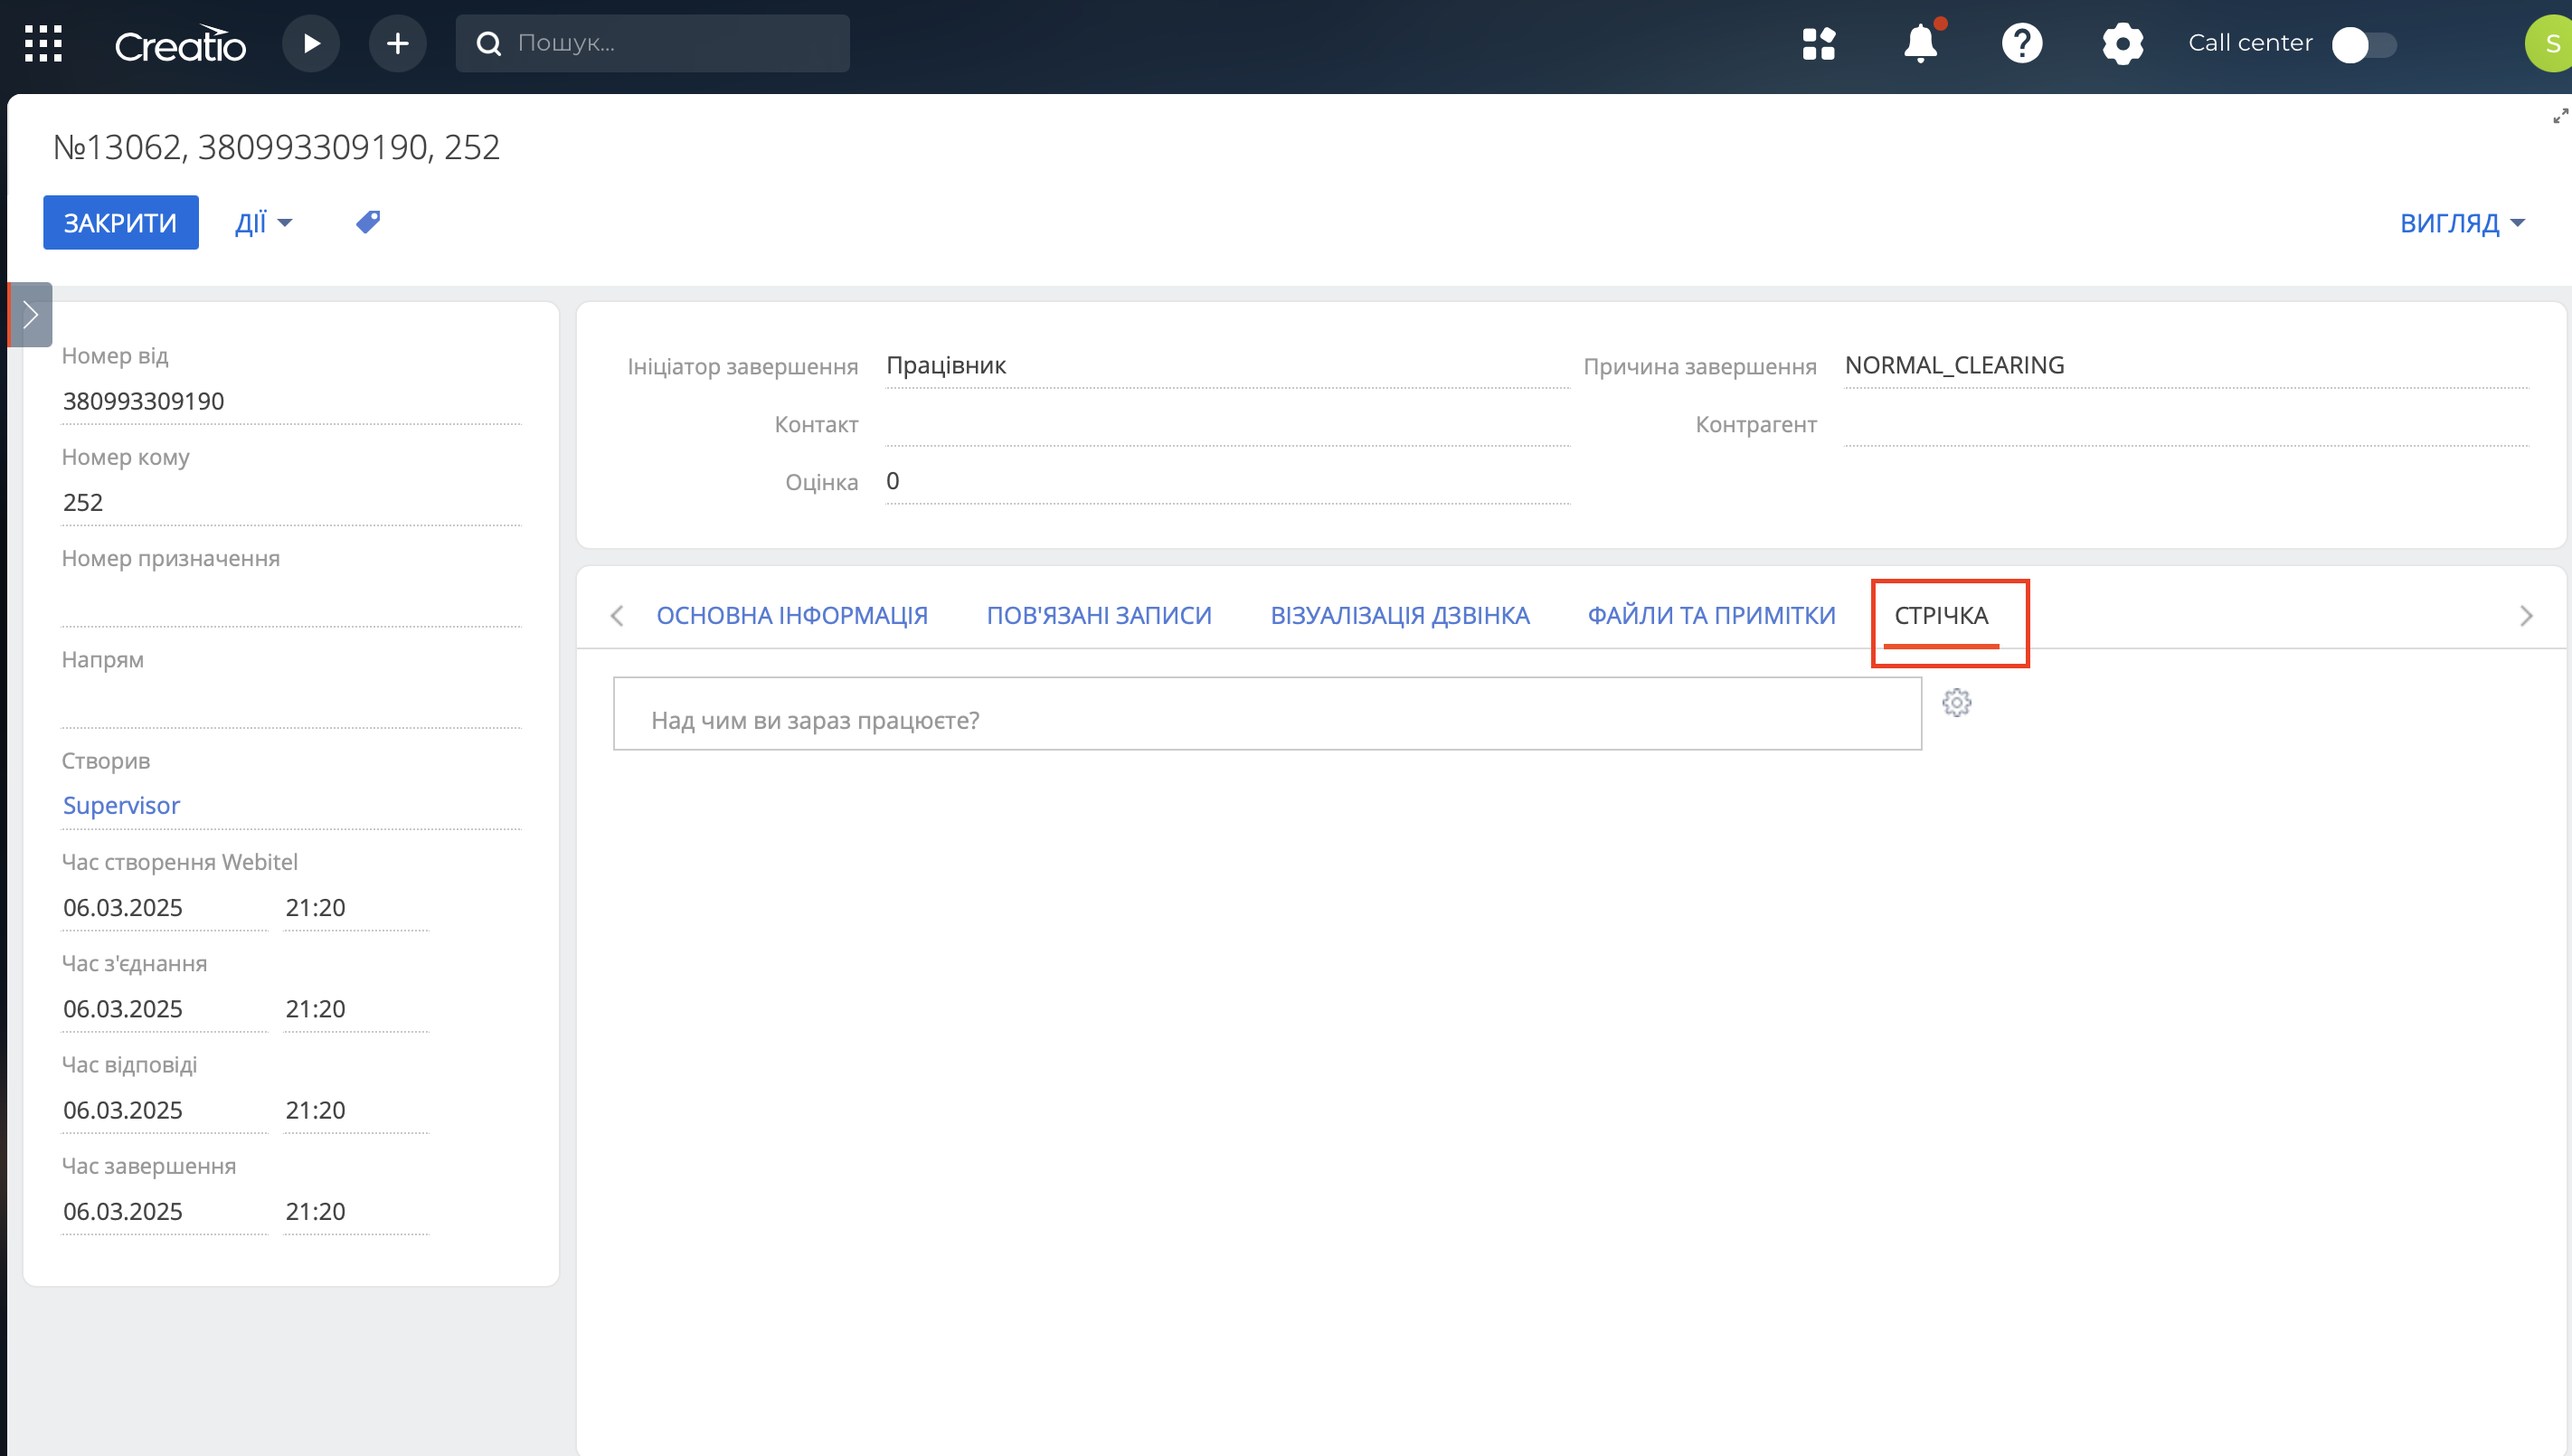Click the Номер кому field 252

pyautogui.click(x=291, y=502)
